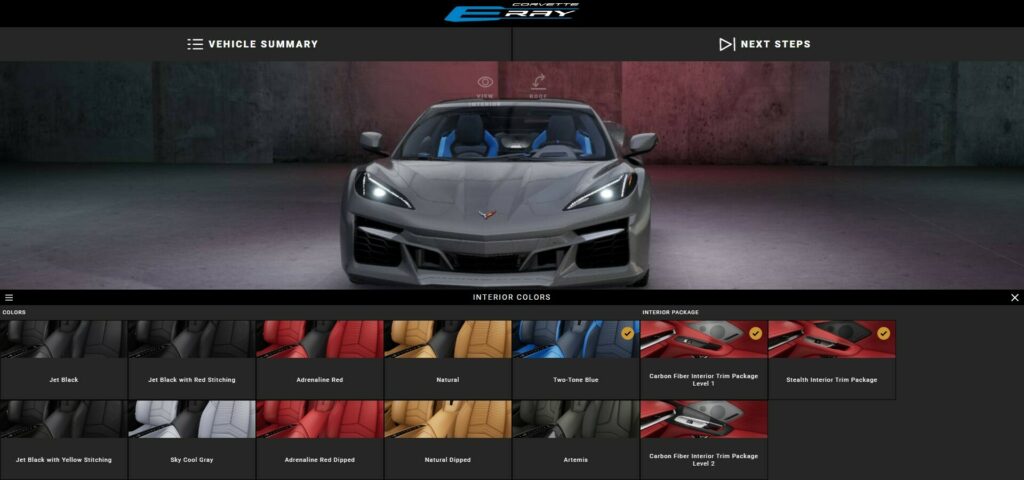Image resolution: width=1024 pixels, height=480 pixels.
Task: Pick the Adrenaline Red Dipped interior
Action: (319, 438)
